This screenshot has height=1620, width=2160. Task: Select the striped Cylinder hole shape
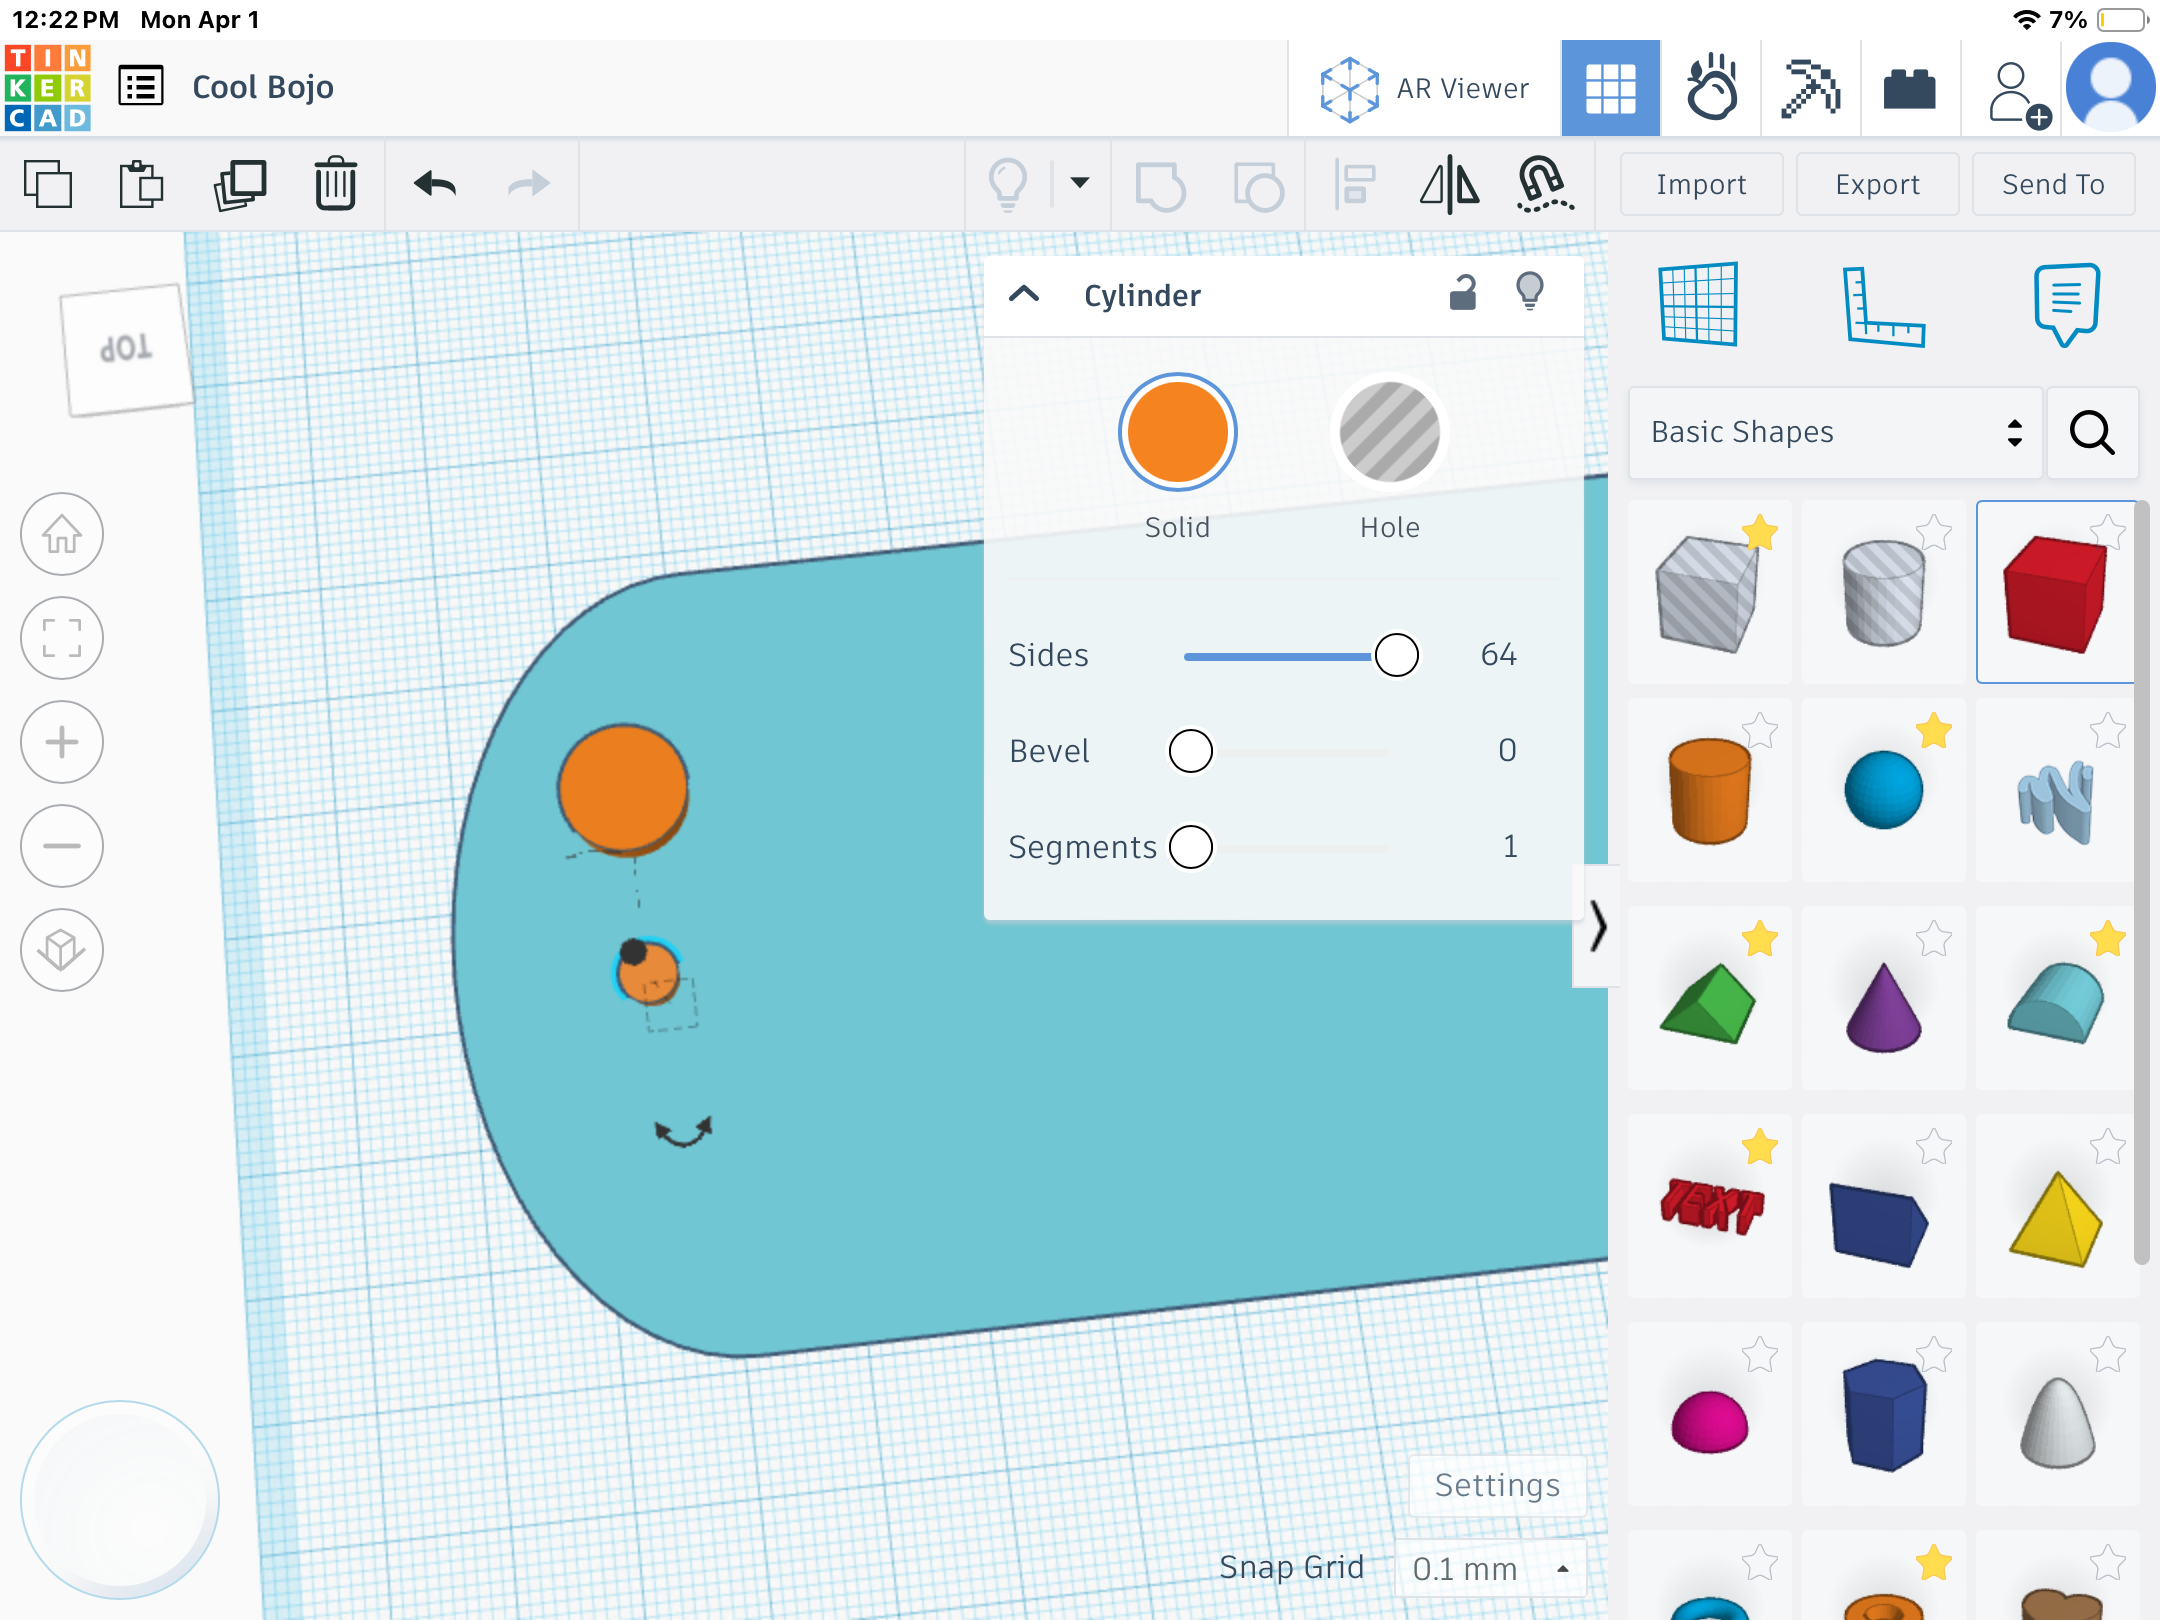[1882, 594]
